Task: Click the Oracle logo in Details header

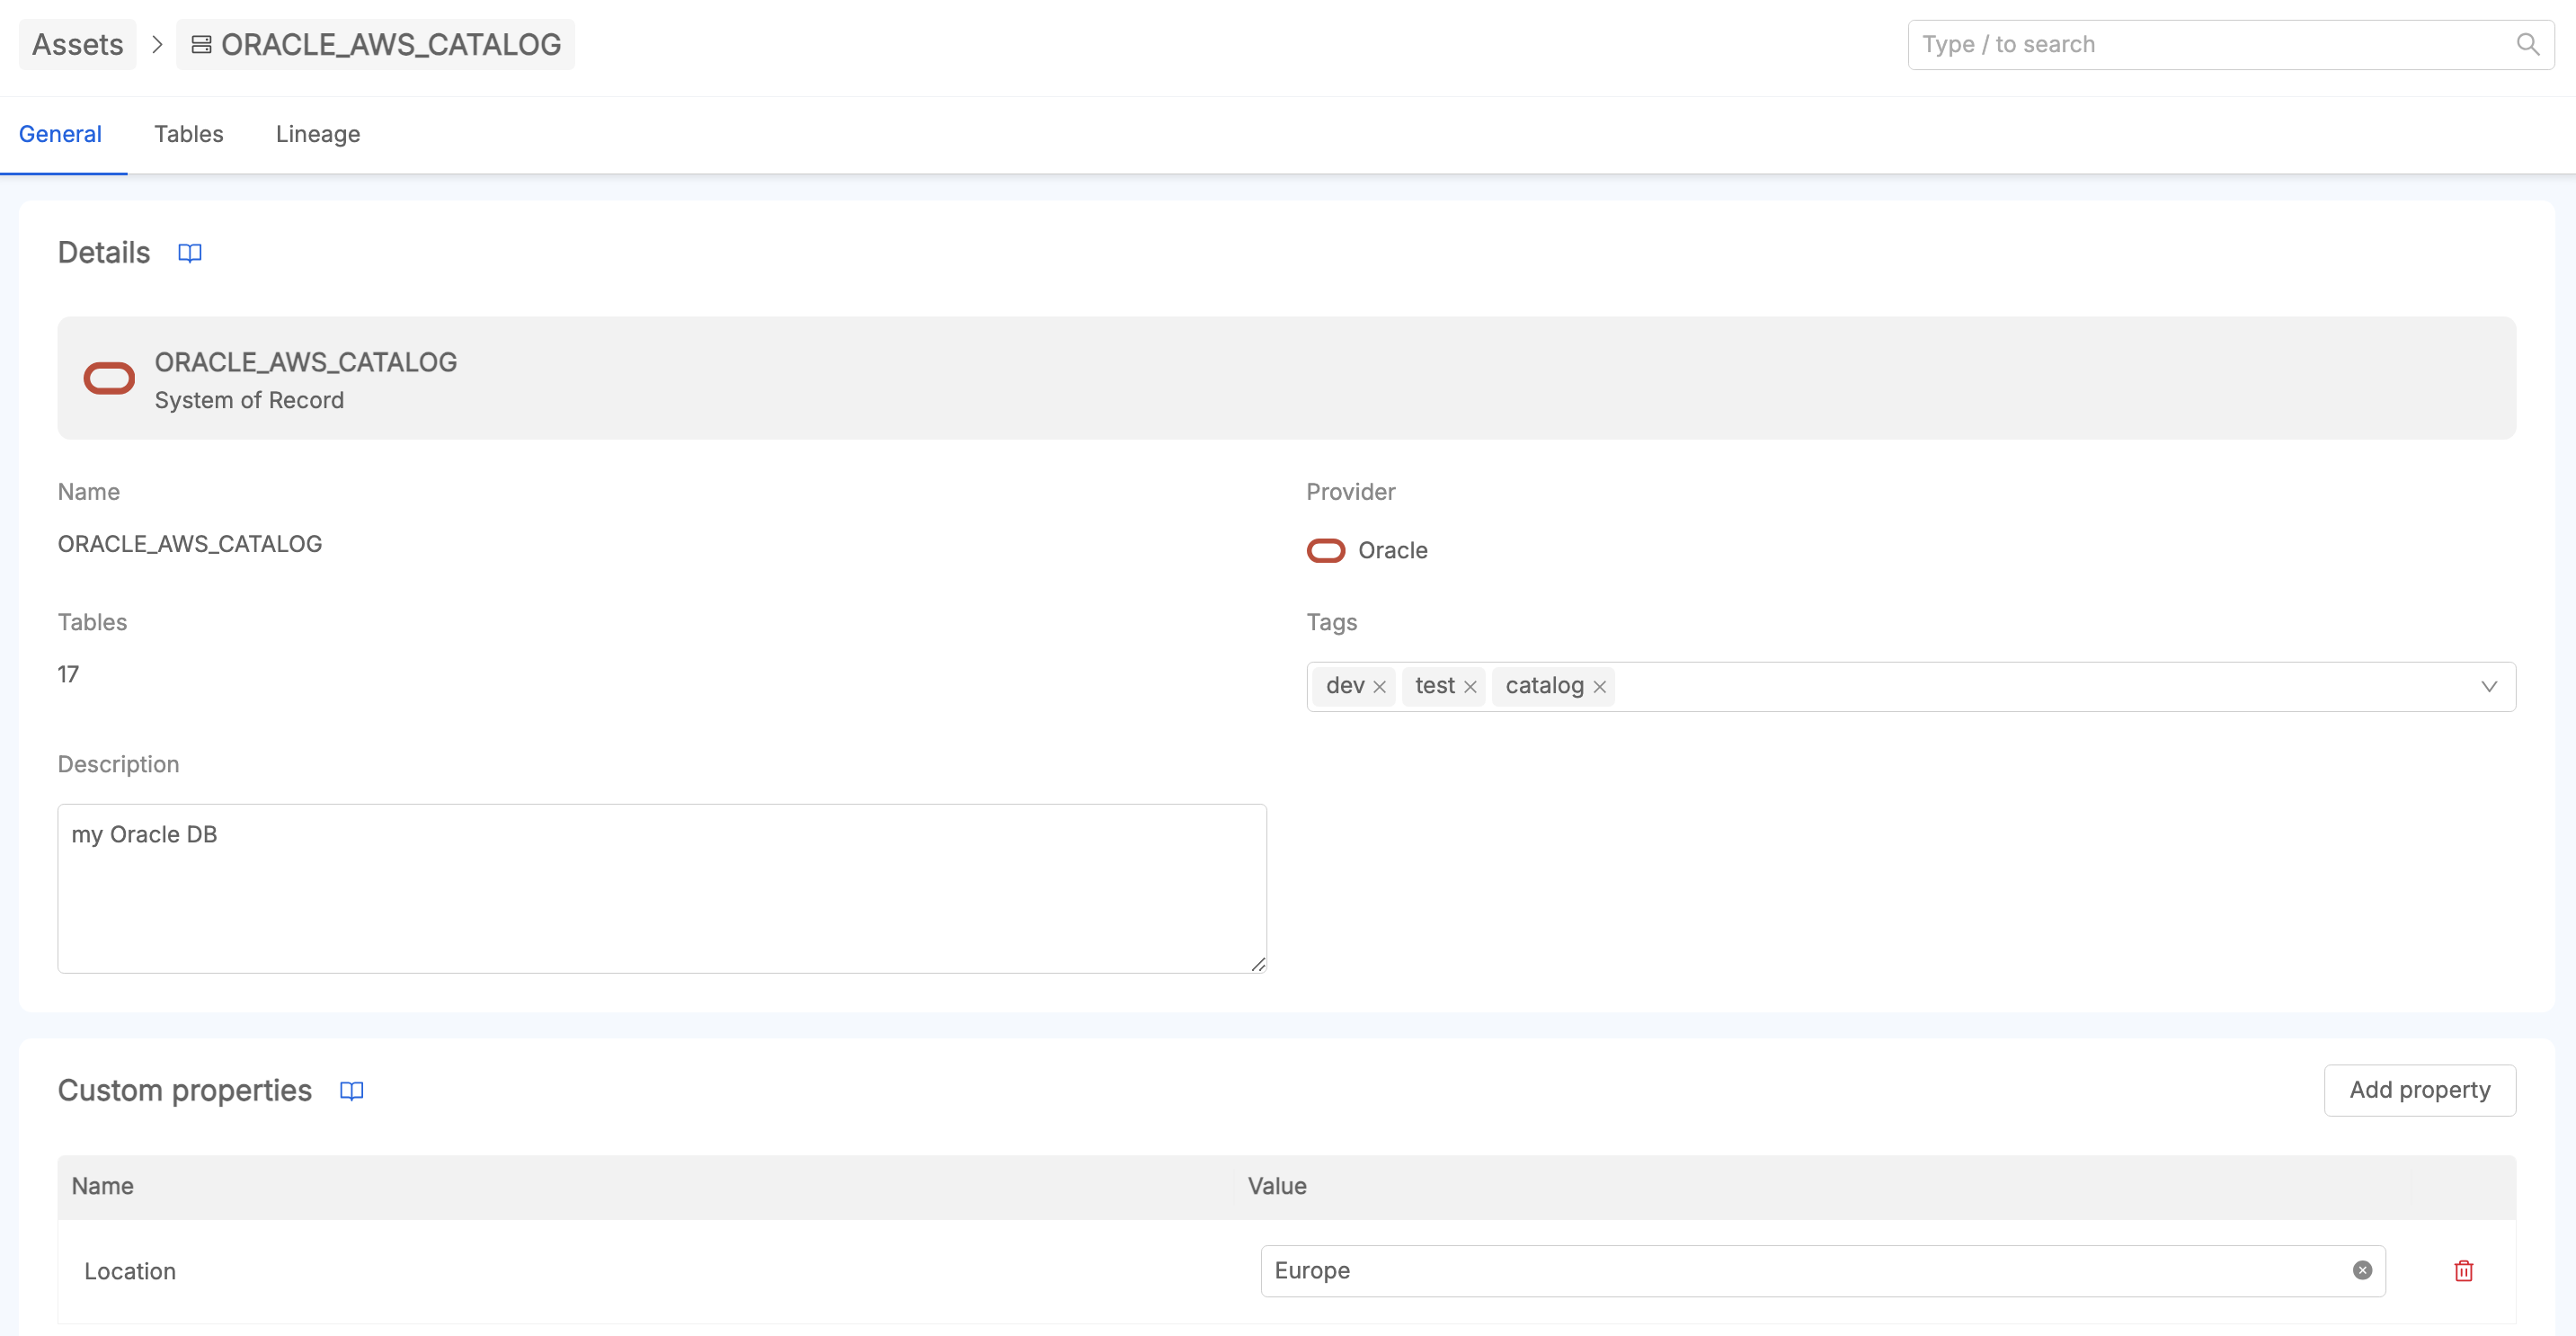Action: click(x=109, y=379)
